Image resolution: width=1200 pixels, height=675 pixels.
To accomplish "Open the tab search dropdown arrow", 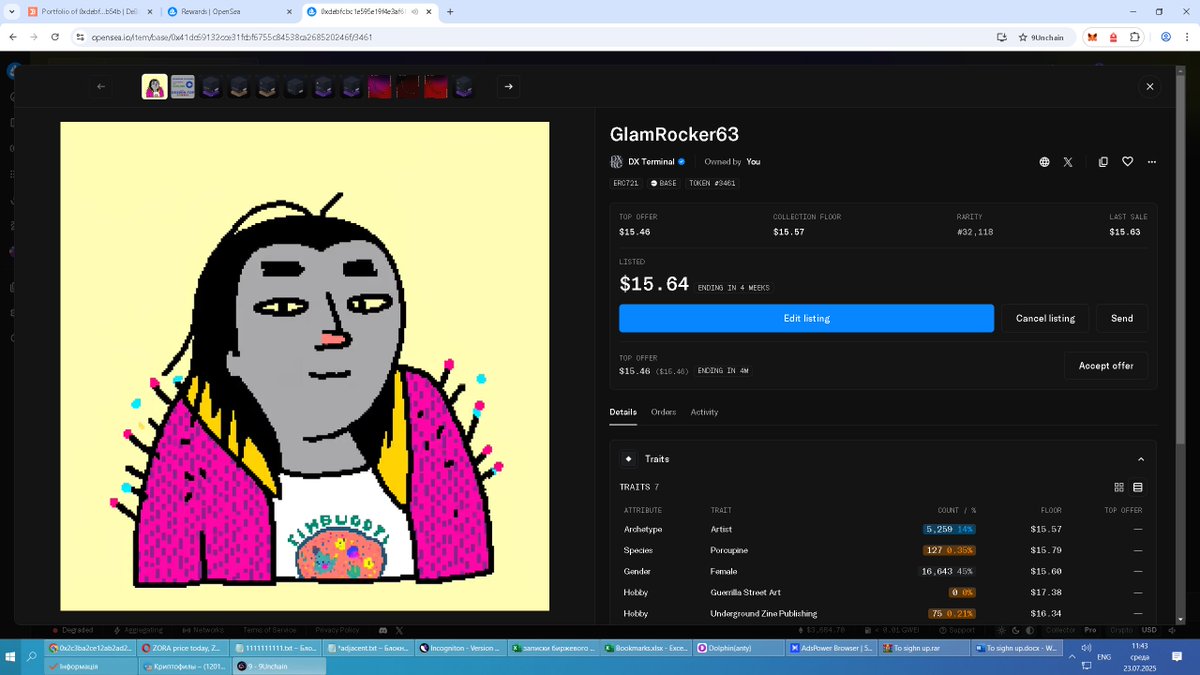I will point(13,12).
